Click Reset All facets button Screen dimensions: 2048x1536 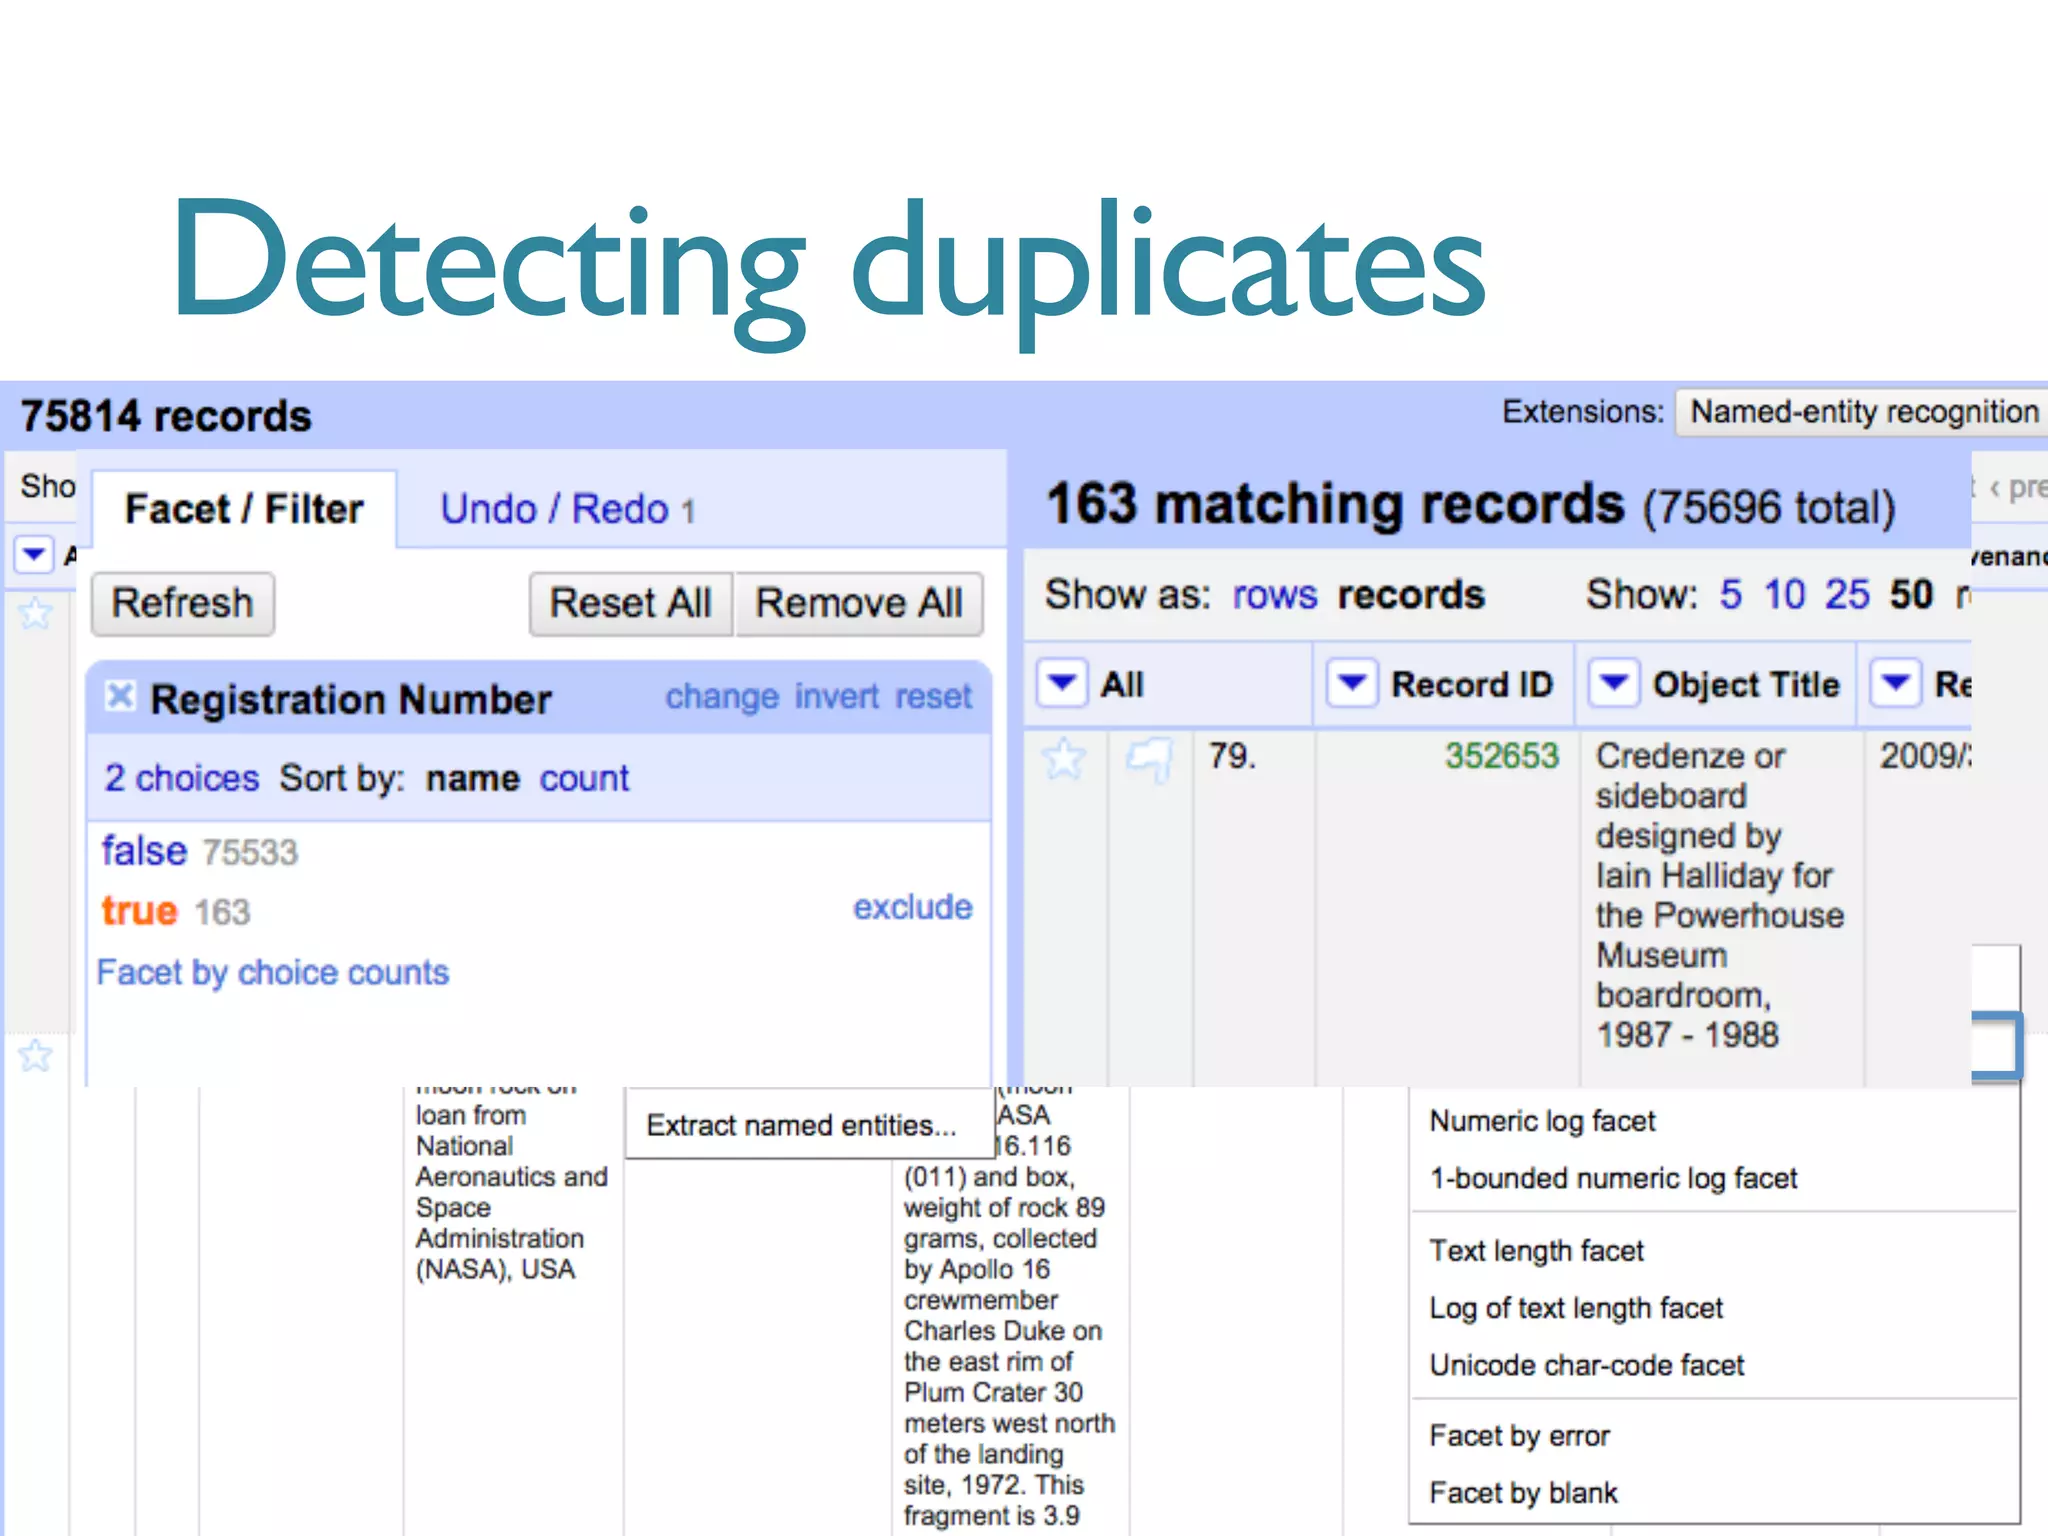[x=631, y=604]
